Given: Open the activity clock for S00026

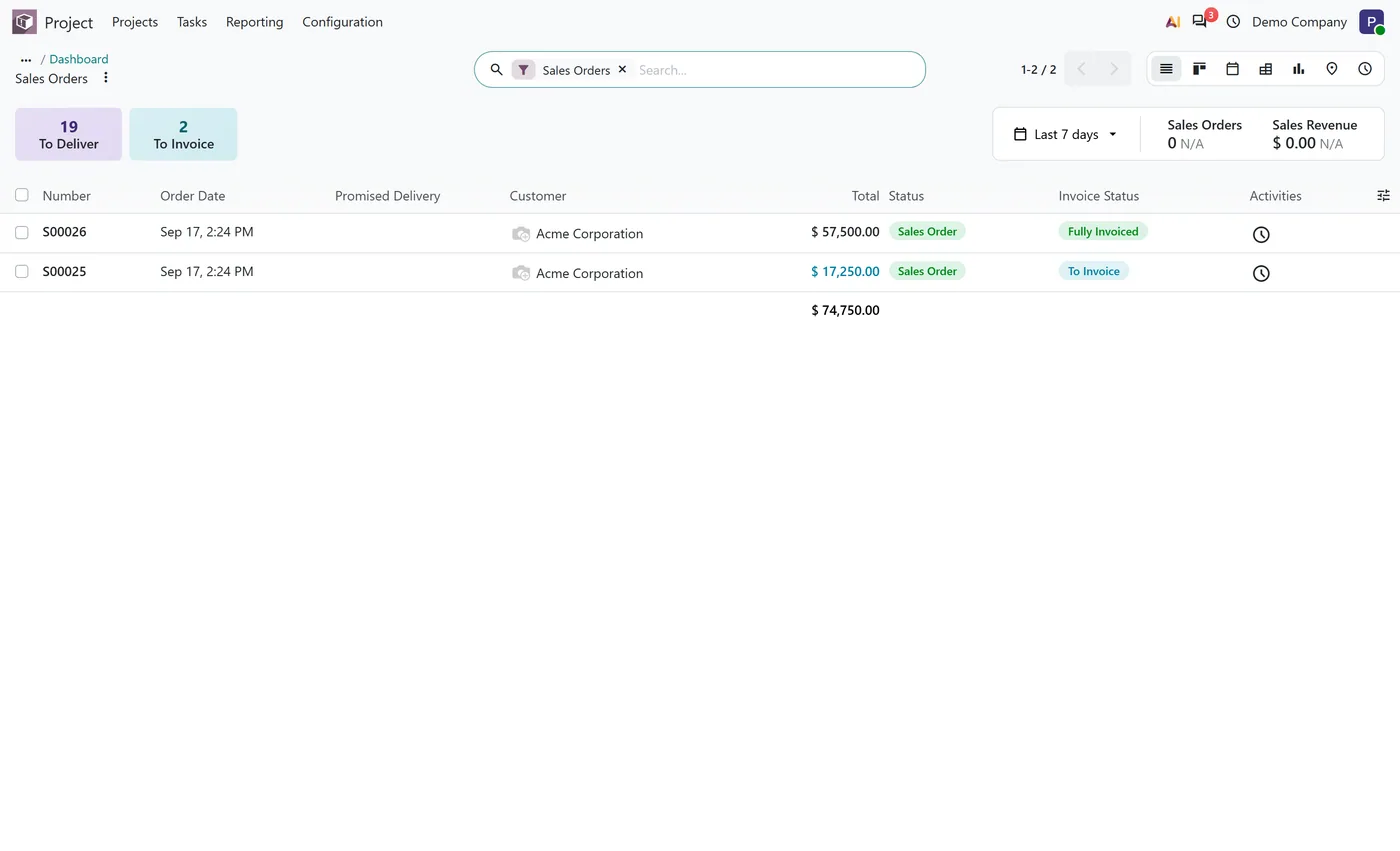Looking at the screenshot, I should point(1261,234).
